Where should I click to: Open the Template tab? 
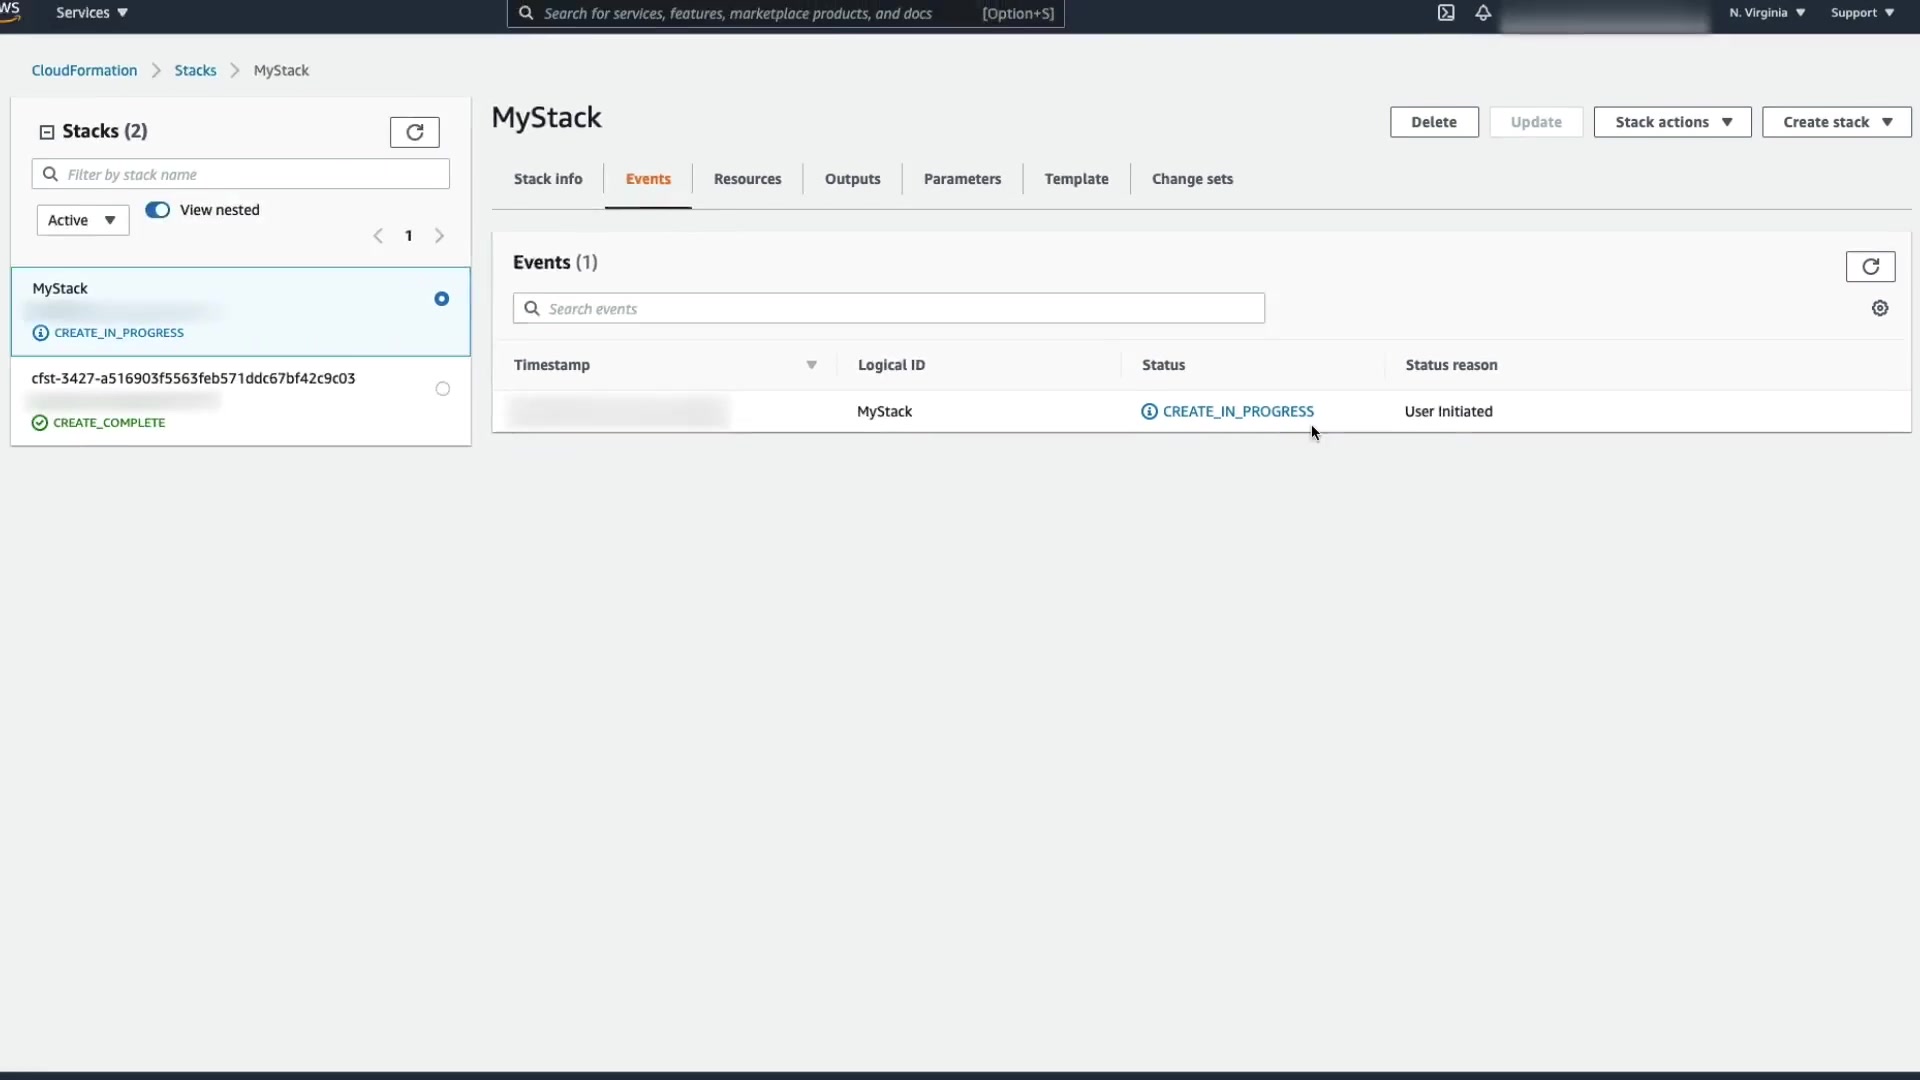point(1076,179)
